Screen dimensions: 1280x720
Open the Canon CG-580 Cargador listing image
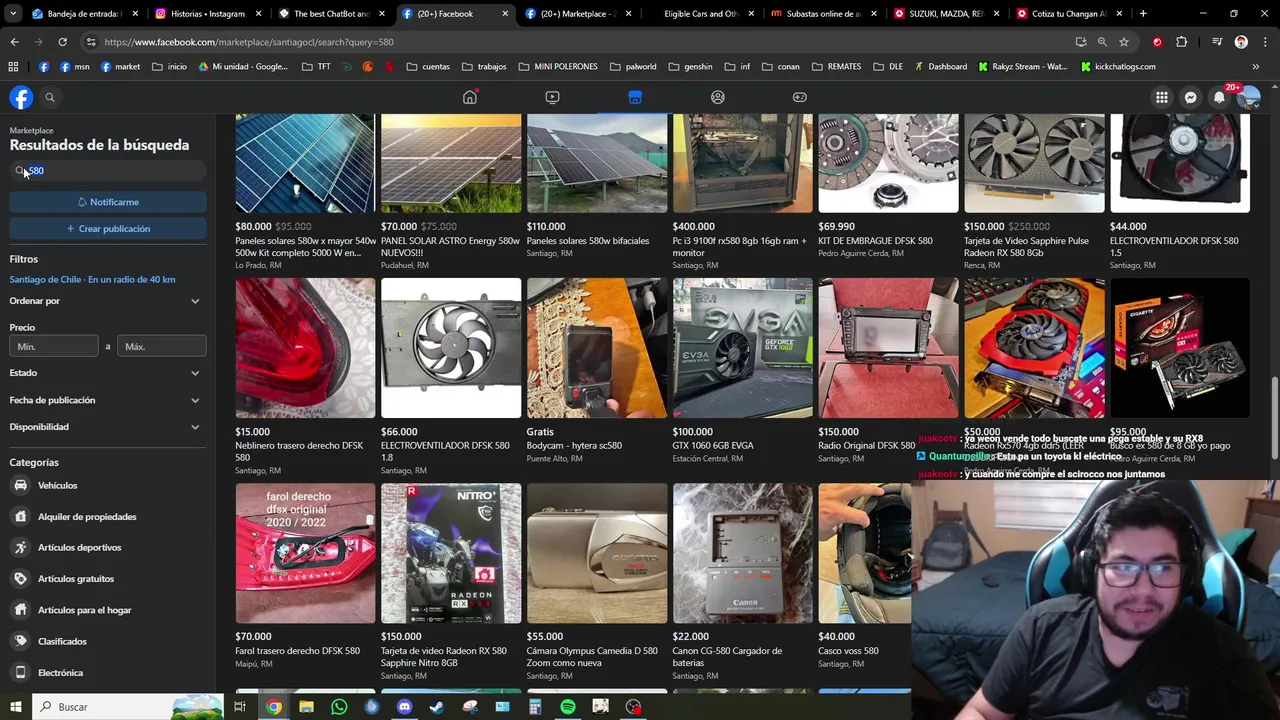742,553
